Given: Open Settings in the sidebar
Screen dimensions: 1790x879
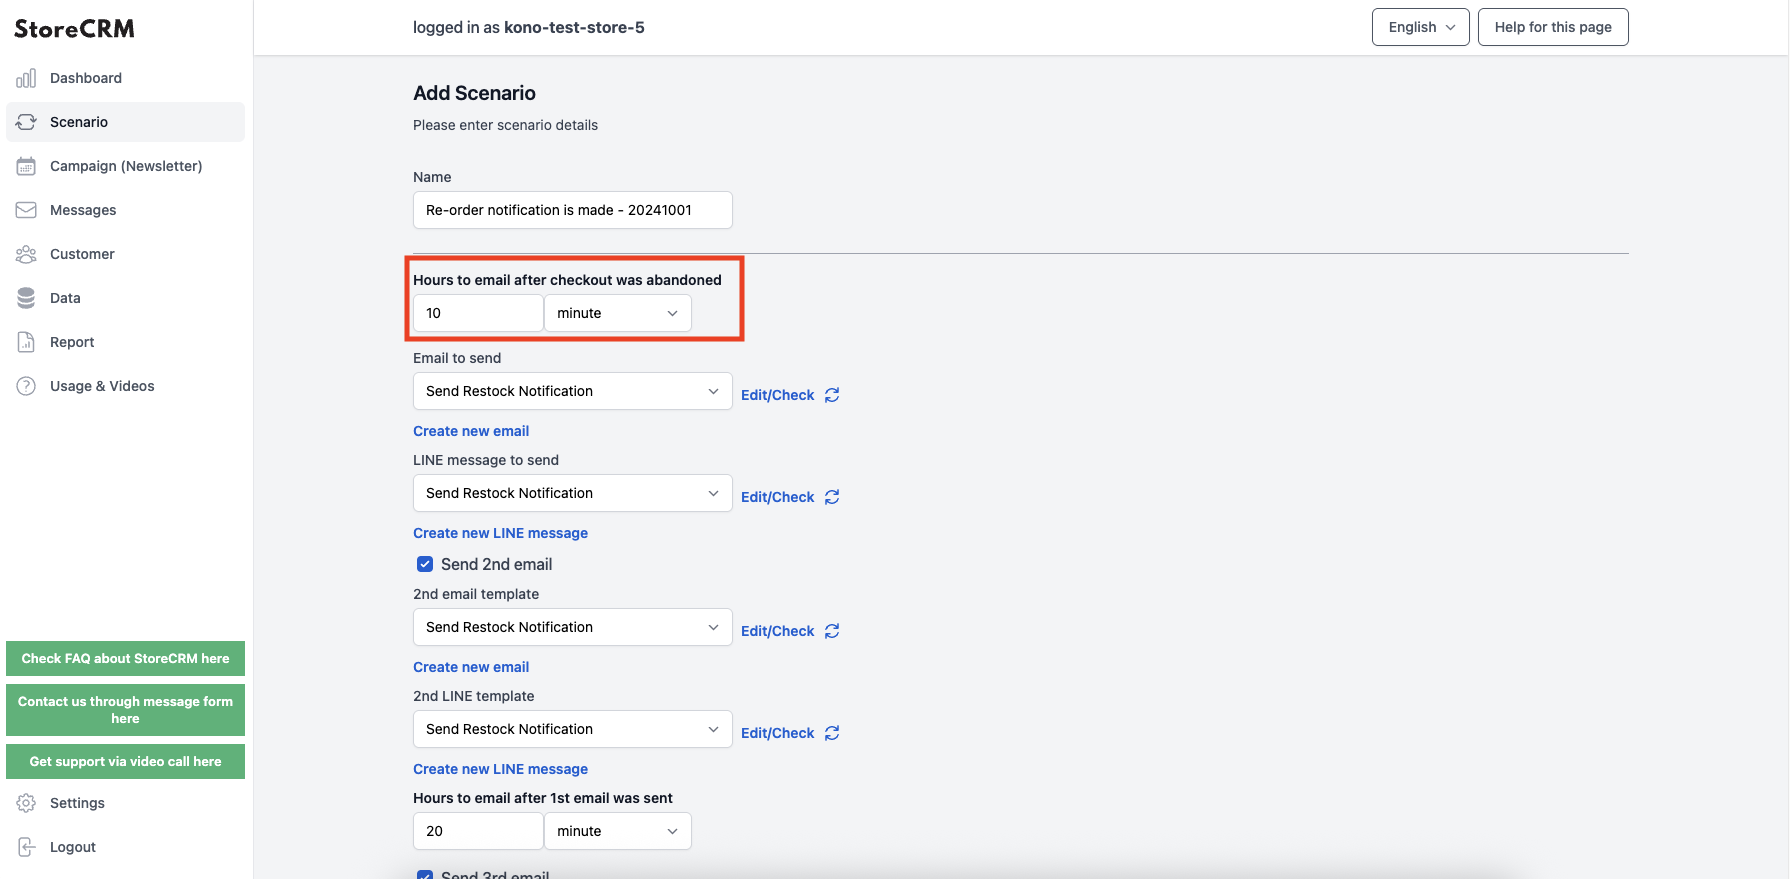Looking at the screenshot, I should click(125, 803).
